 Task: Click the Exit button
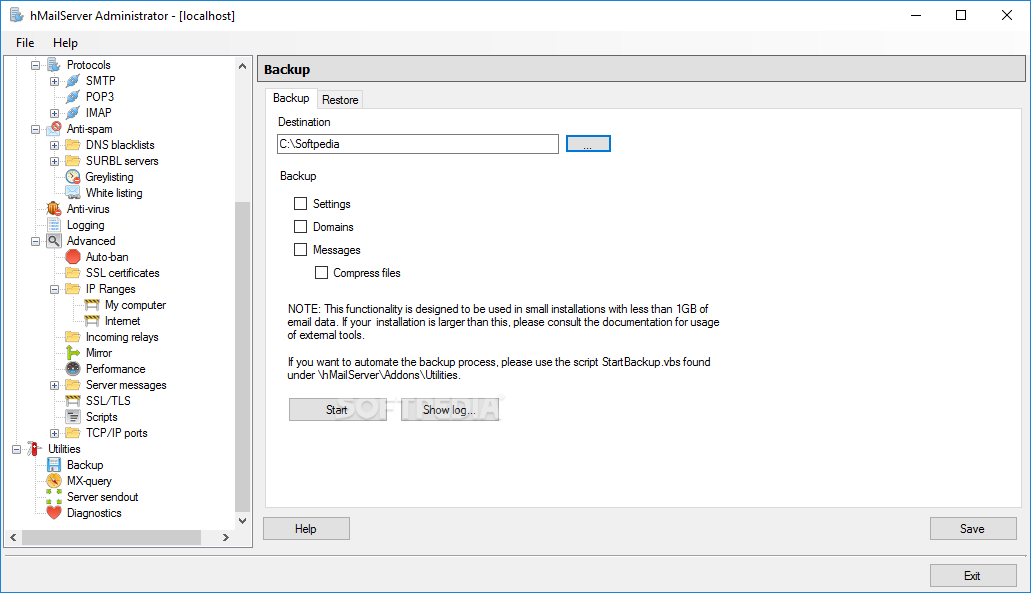click(x=972, y=576)
